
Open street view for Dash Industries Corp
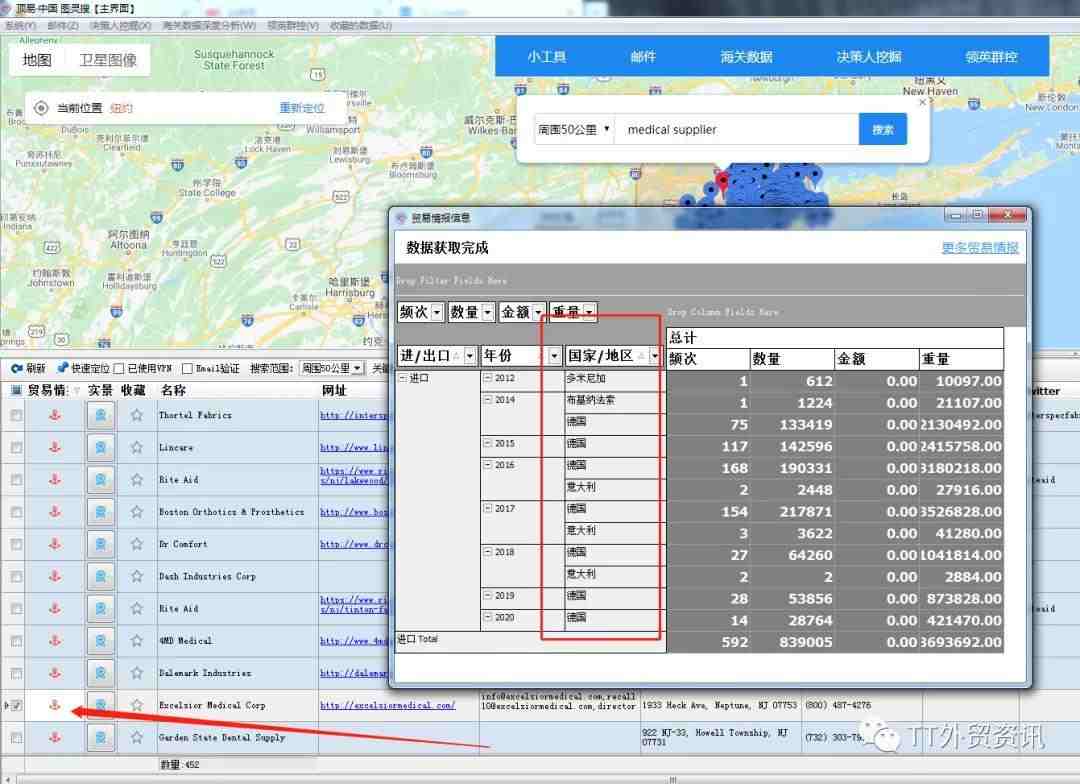coord(101,576)
